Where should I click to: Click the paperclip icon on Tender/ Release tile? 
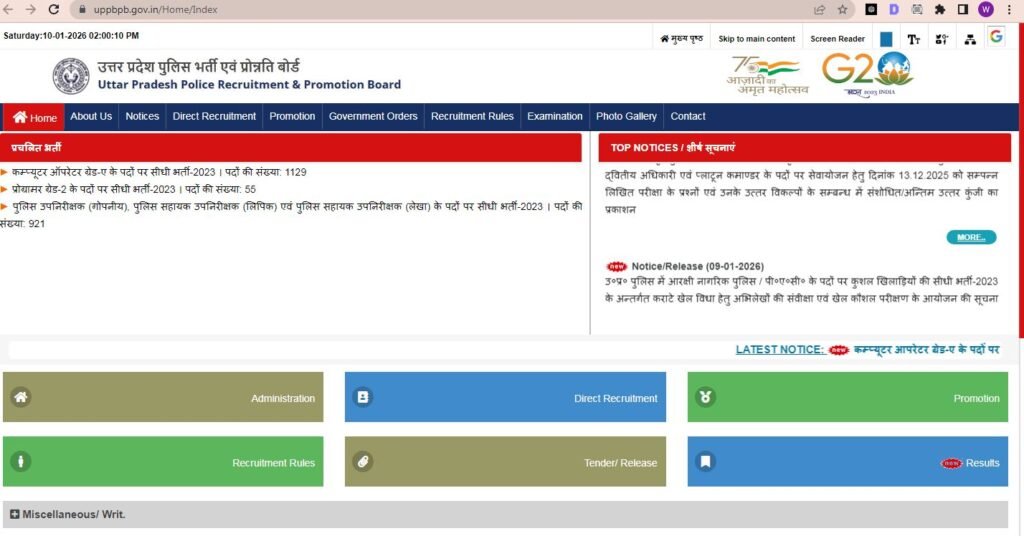tap(363, 462)
